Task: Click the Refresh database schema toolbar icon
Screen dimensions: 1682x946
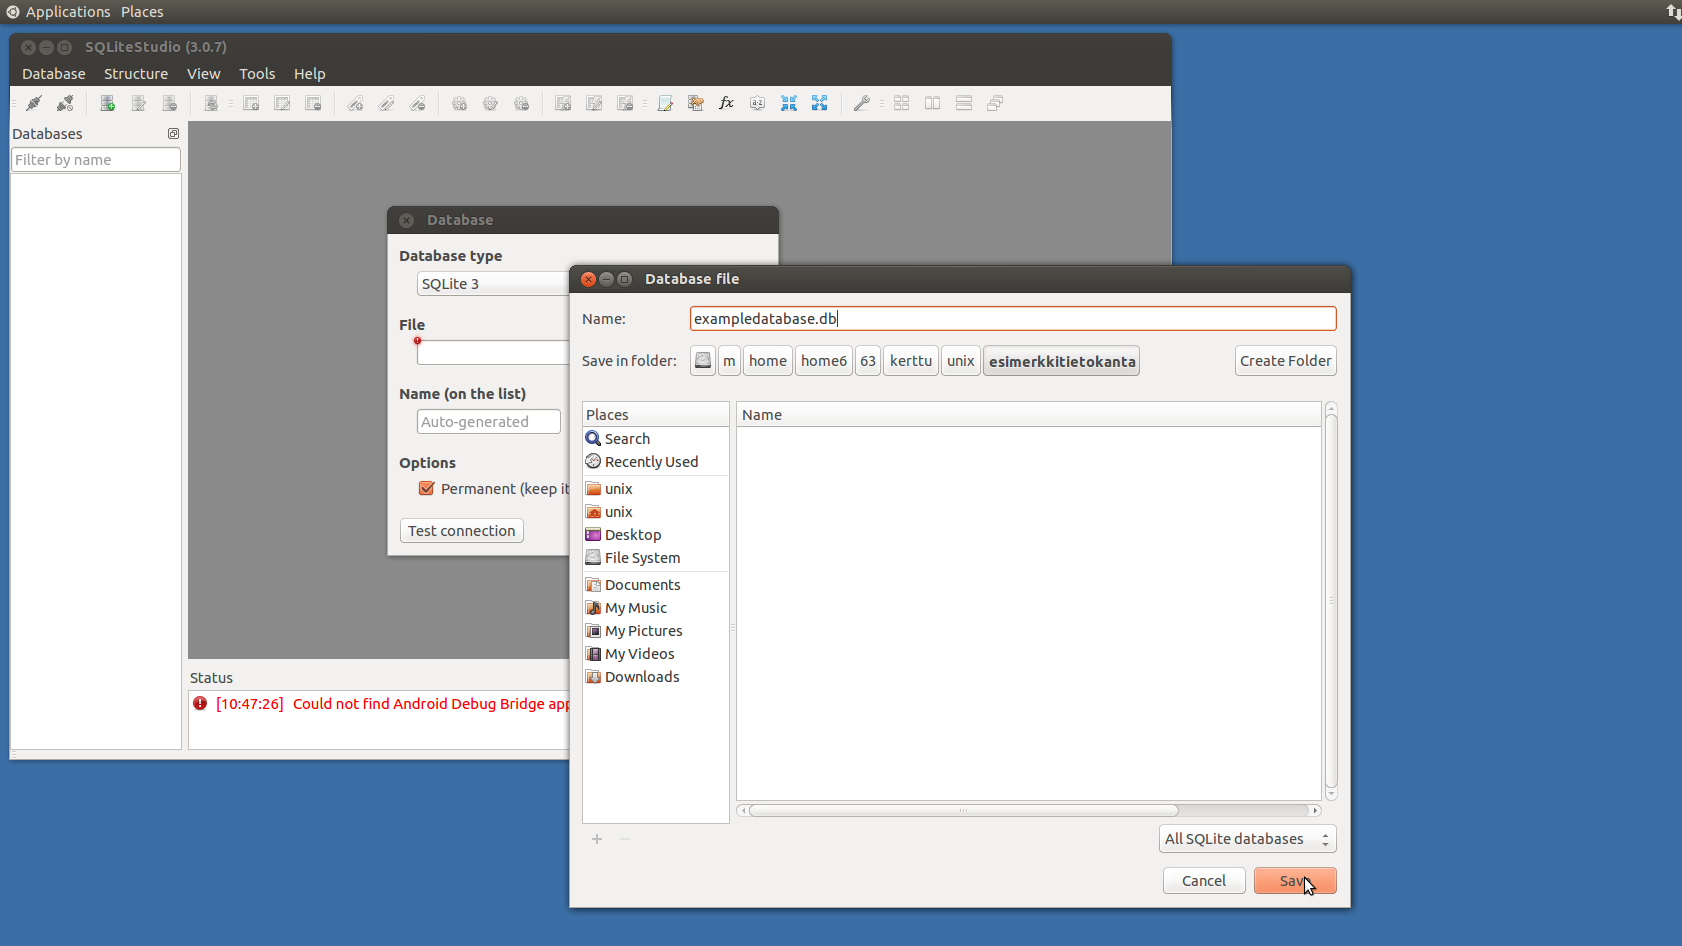Action: [x=211, y=103]
